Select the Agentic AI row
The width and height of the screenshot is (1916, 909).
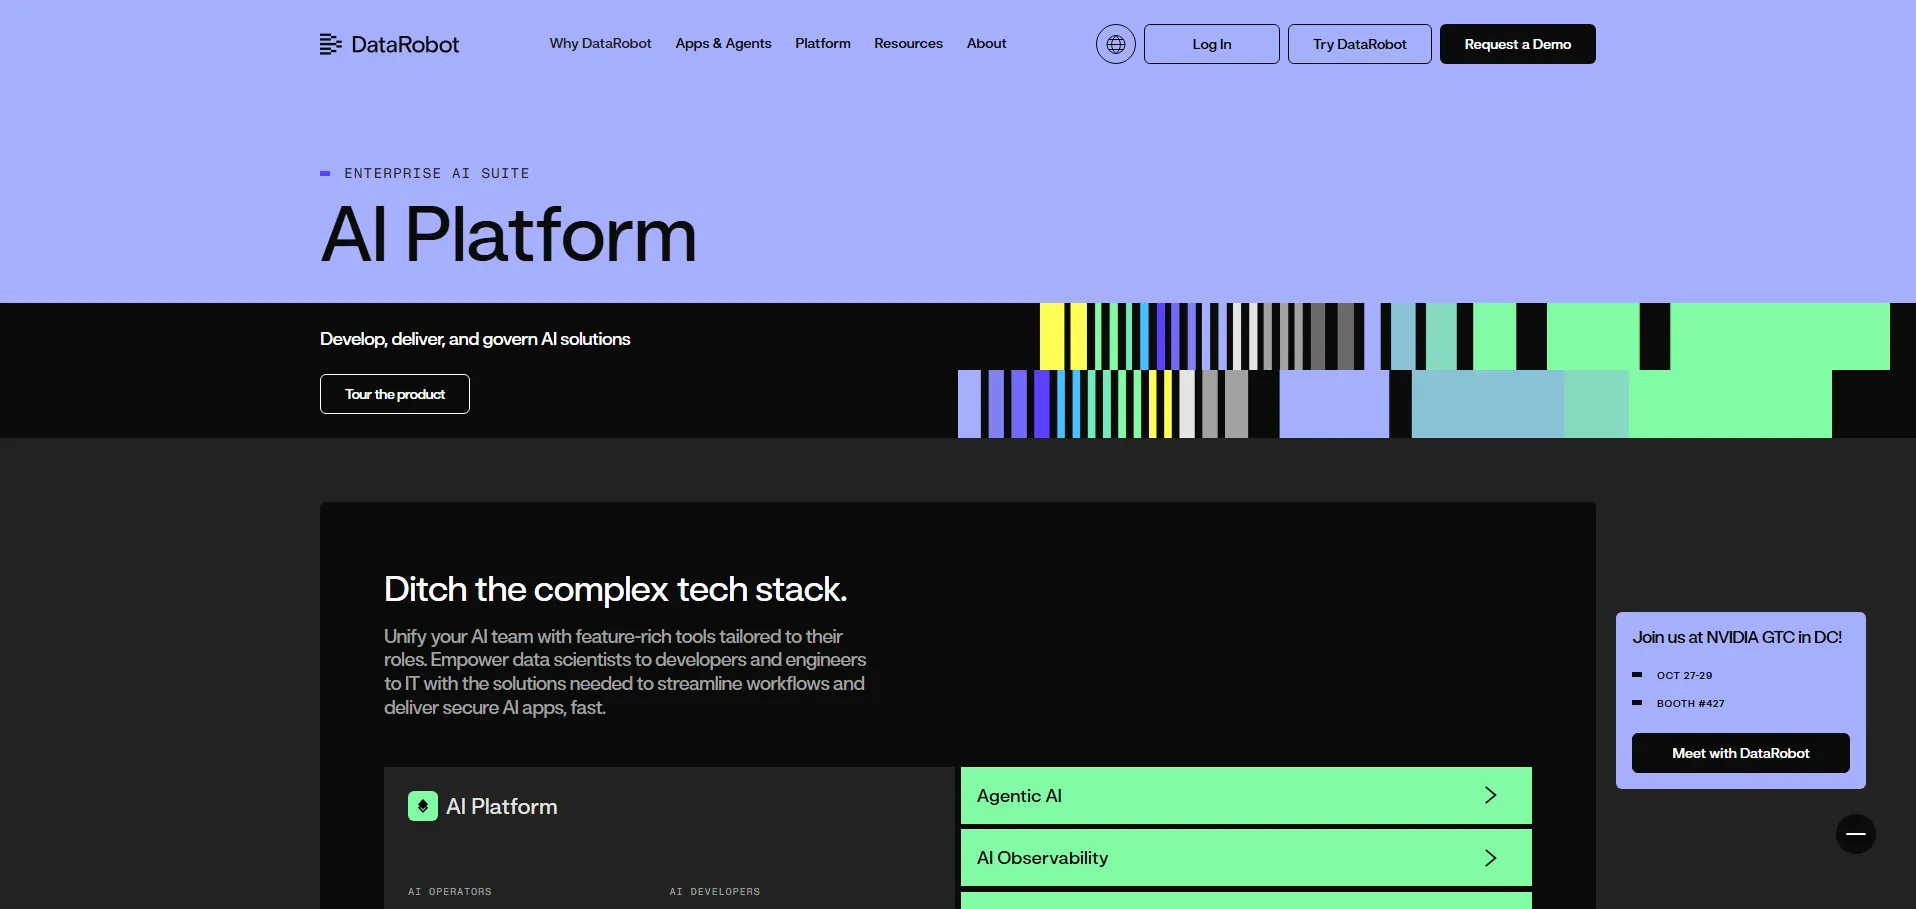(1200, 796)
